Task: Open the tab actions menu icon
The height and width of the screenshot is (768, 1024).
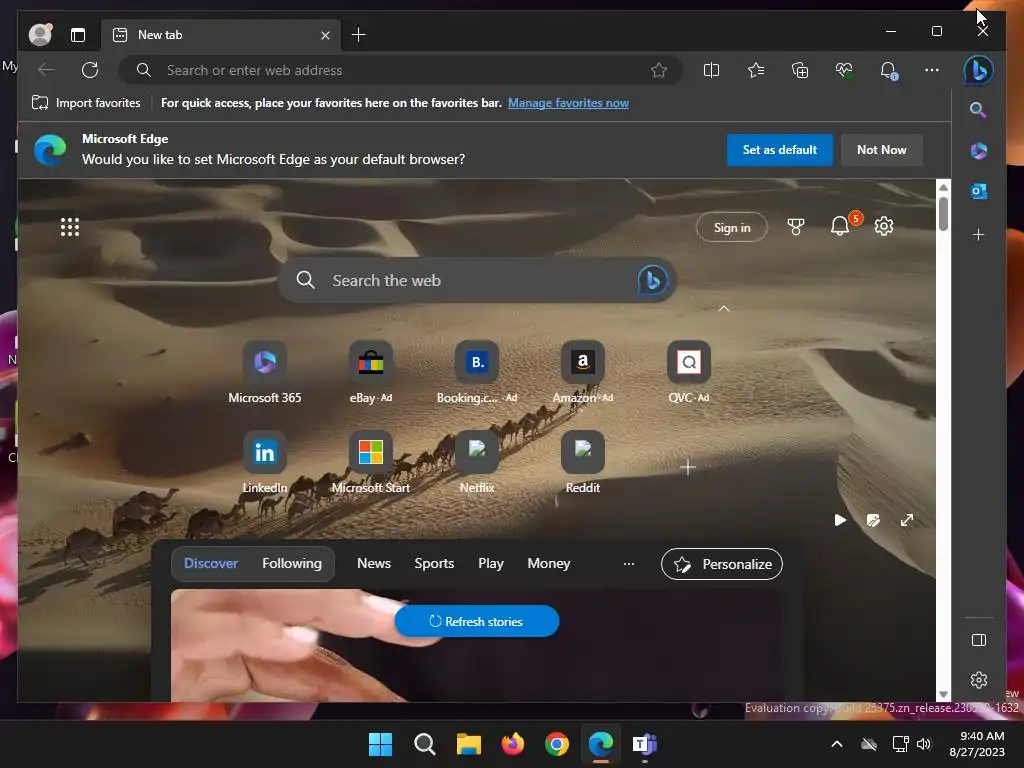Action: pyautogui.click(x=78, y=35)
